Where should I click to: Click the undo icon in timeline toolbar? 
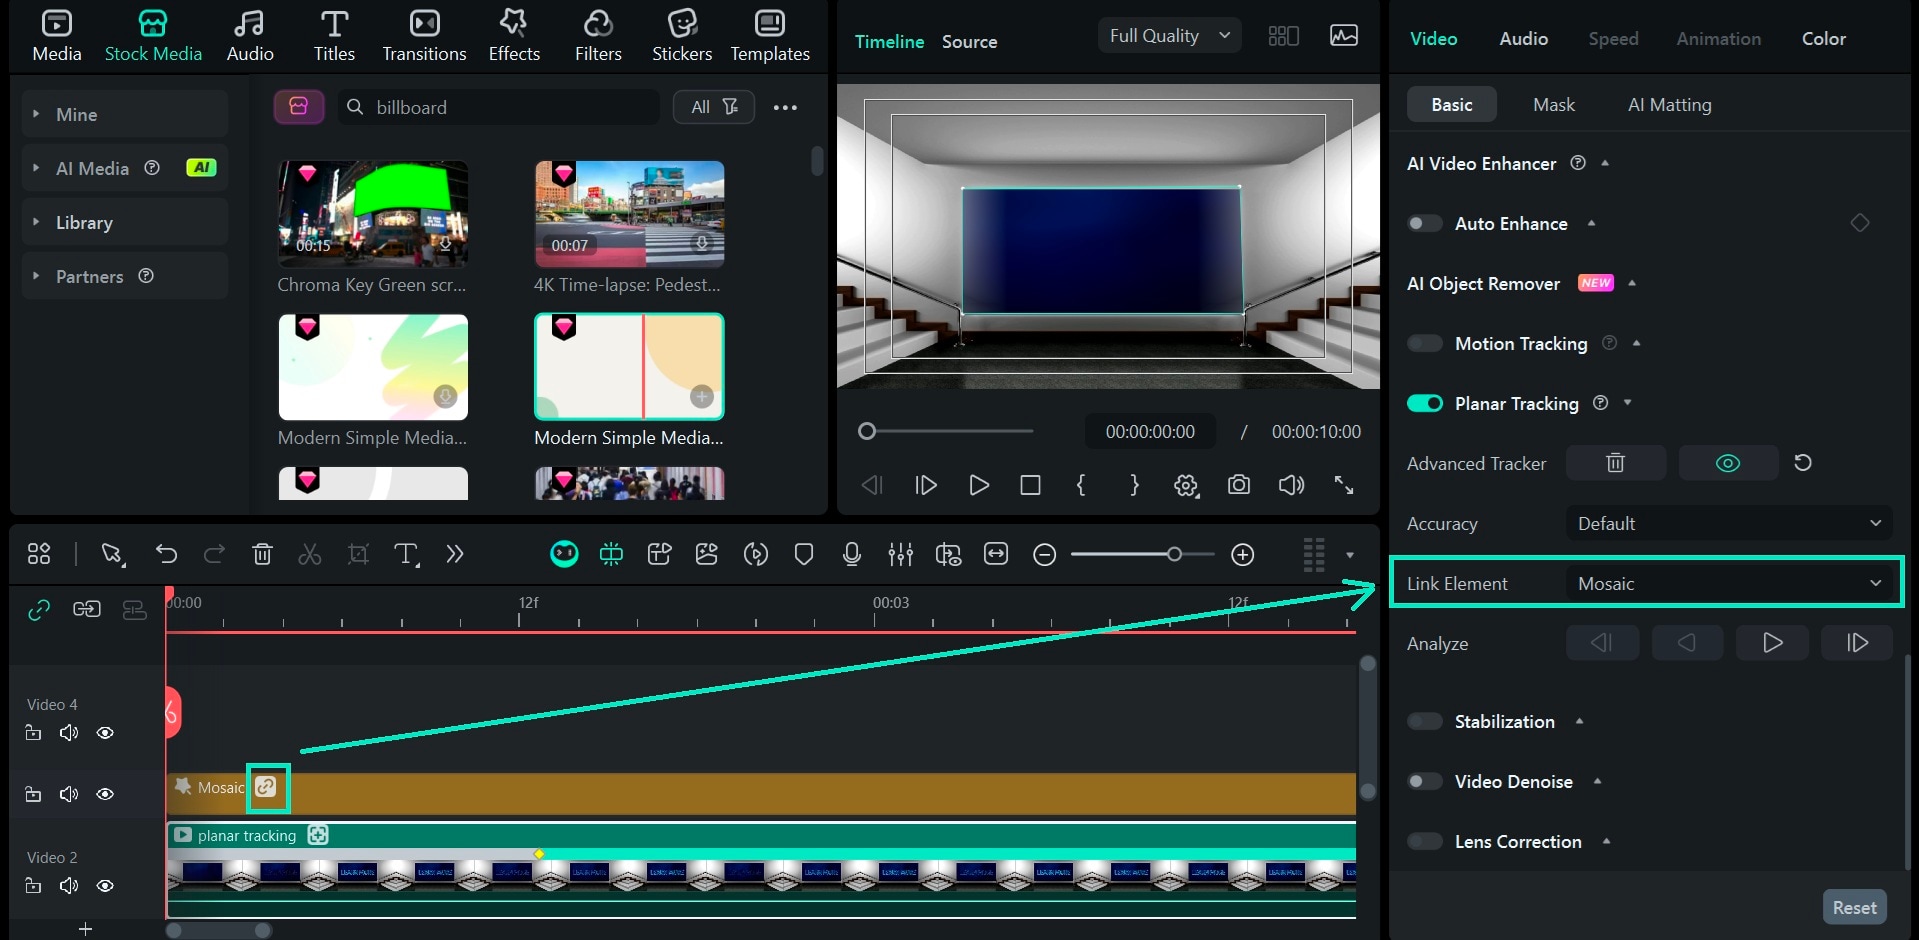coord(166,554)
